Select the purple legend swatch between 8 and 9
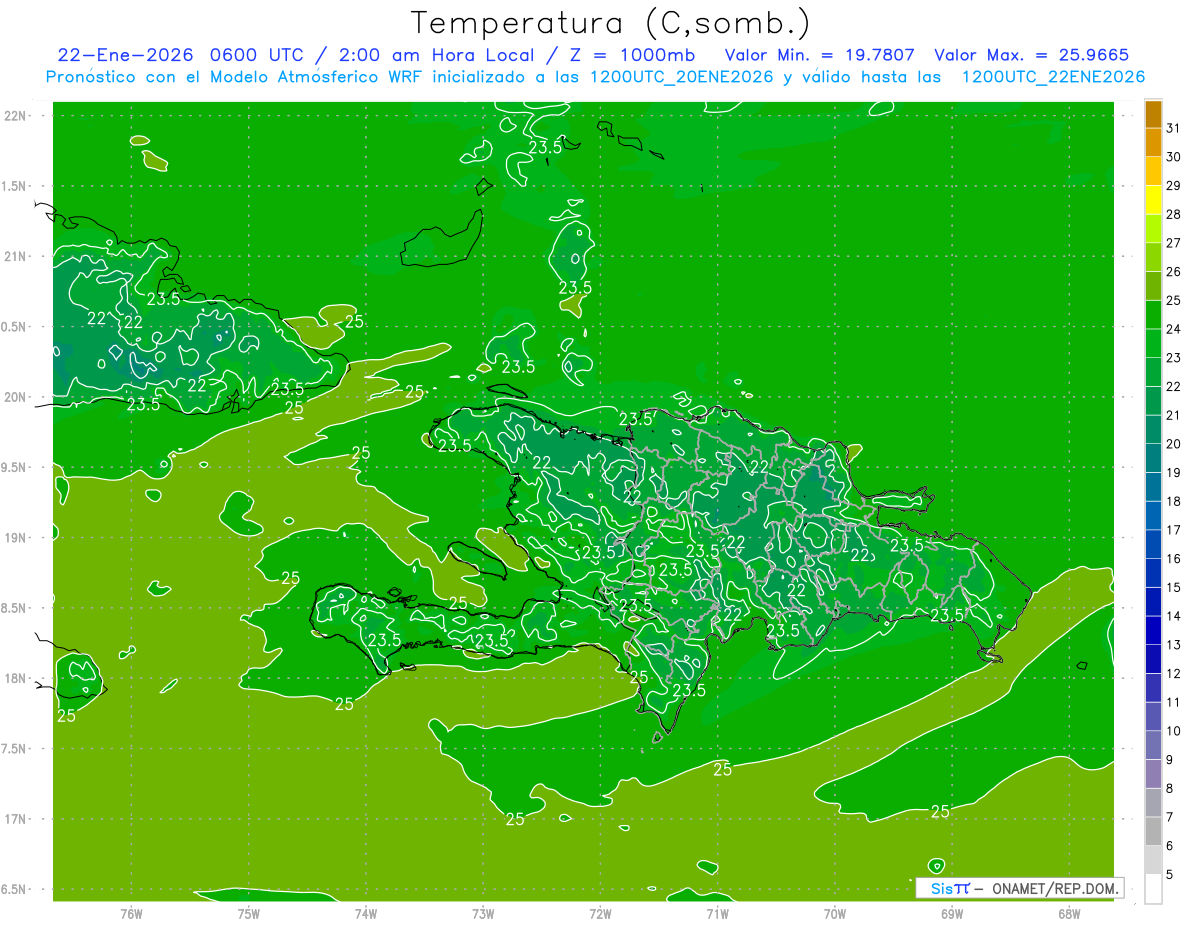Image resolution: width=1200 pixels, height=927 pixels. pyautogui.click(x=1153, y=774)
